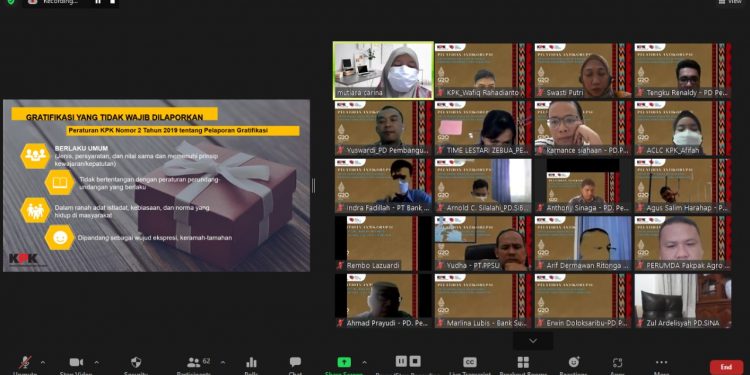Select TIME LESTARI ZEBUA video tile

pos(483,128)
